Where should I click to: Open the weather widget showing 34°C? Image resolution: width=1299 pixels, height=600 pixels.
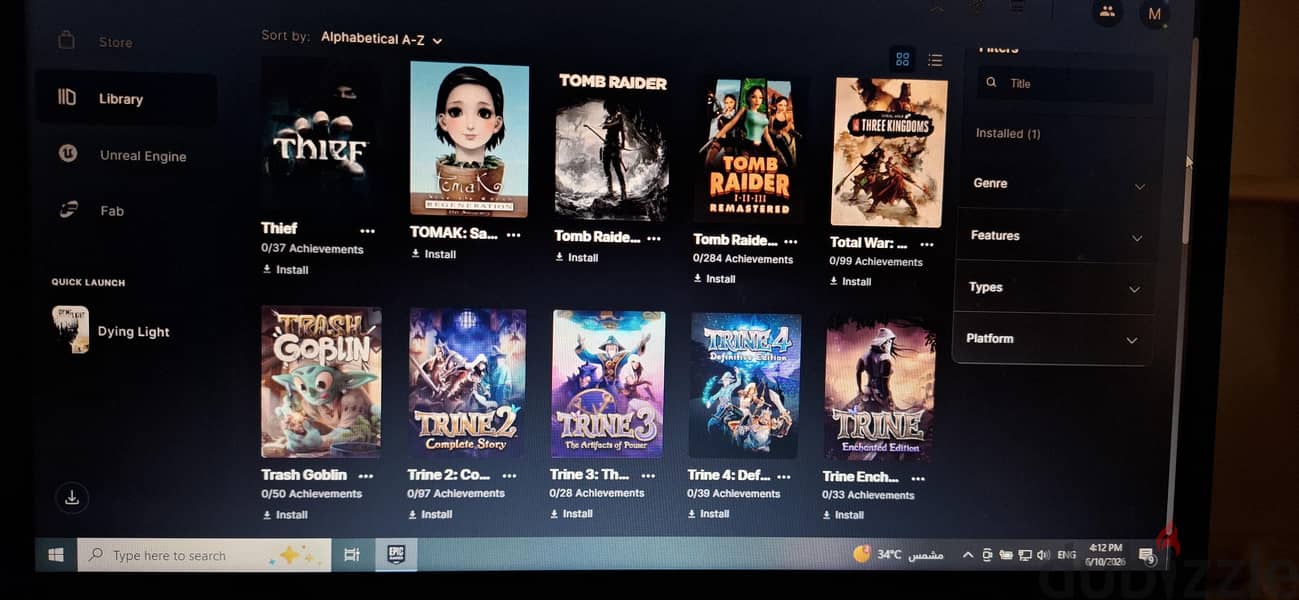897,554
